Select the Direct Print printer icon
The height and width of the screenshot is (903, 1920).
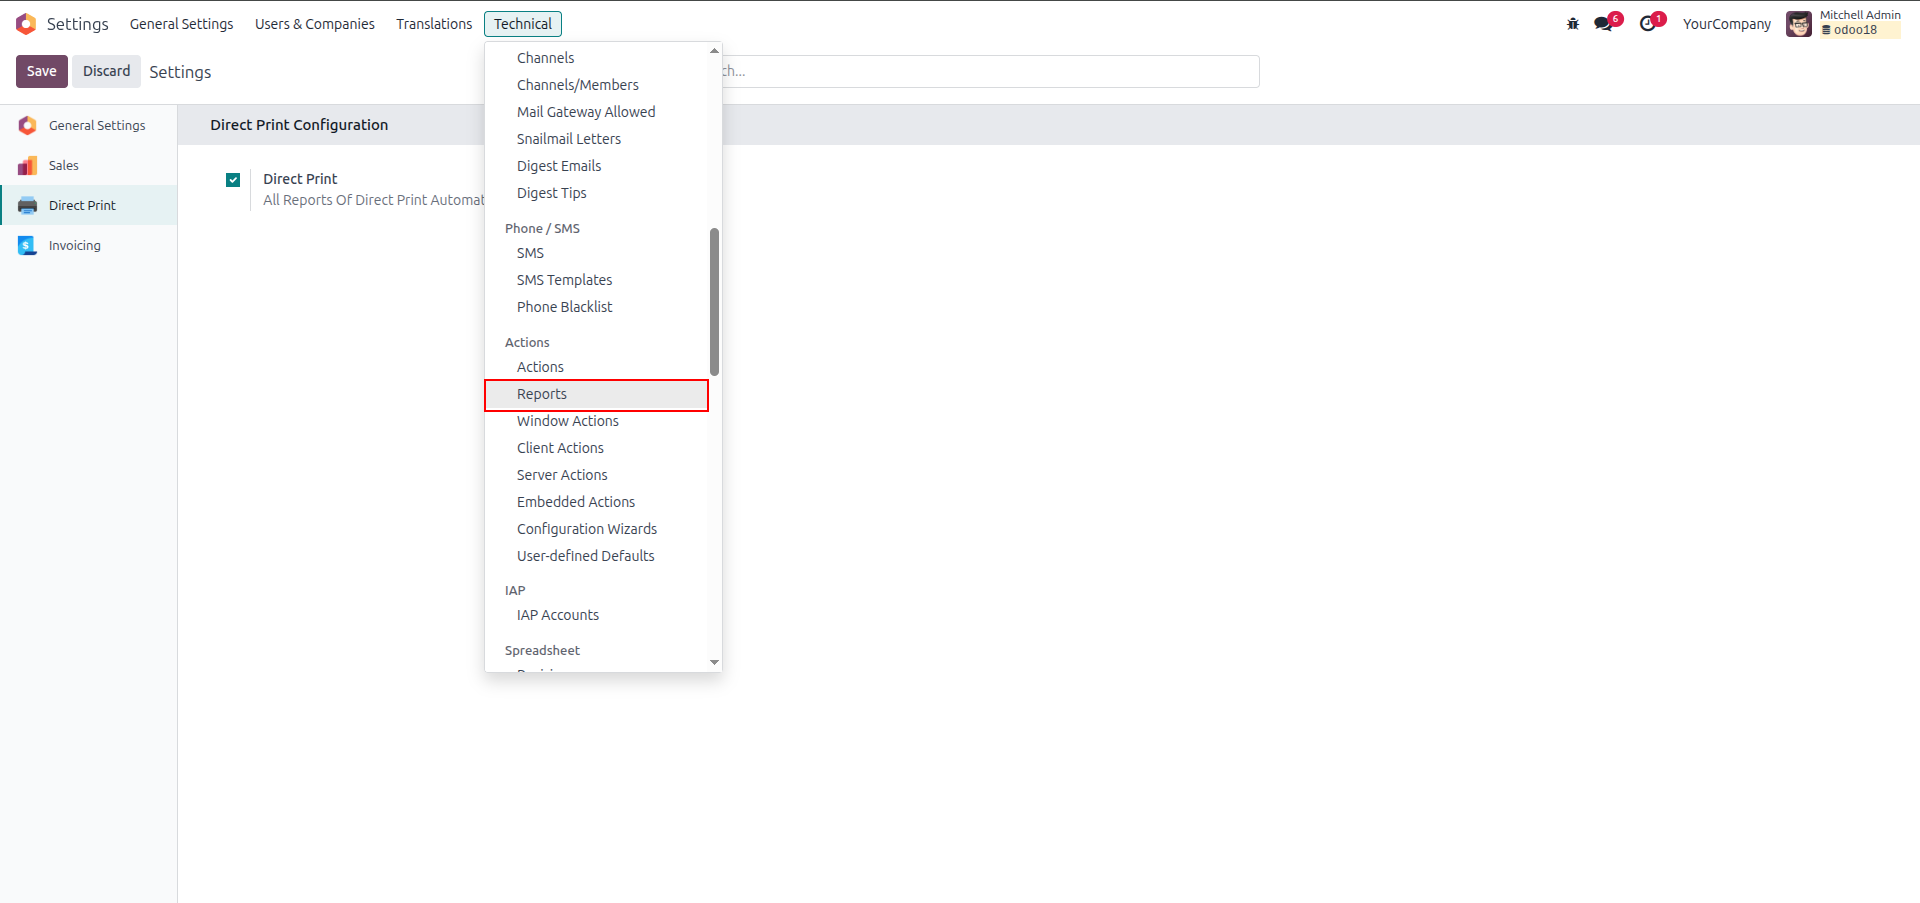(x=28, y=206)
